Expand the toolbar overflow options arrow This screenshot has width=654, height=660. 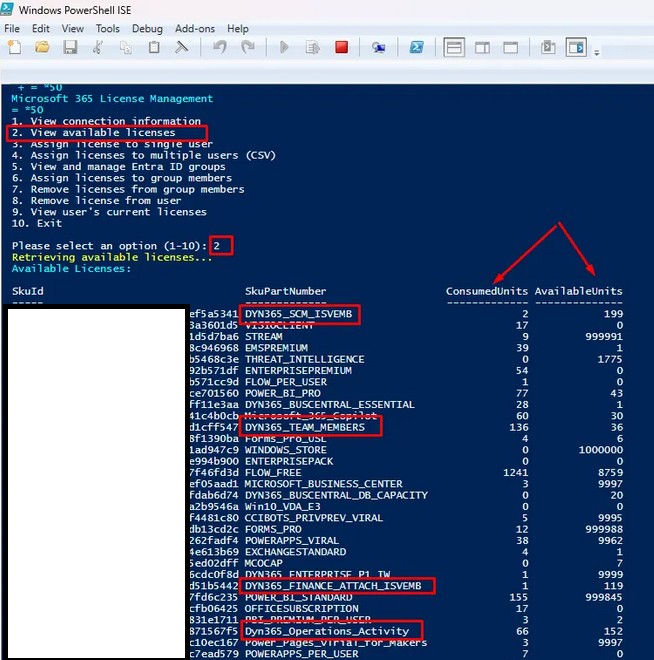click(x=597, y=52)
